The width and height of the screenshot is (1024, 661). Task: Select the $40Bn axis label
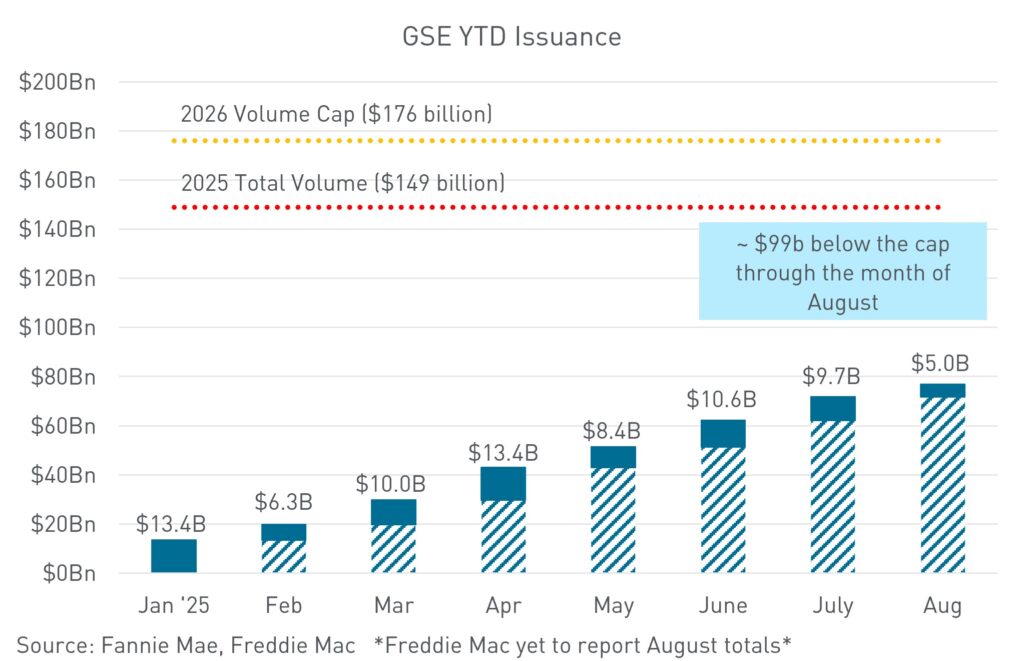(63, 475)
